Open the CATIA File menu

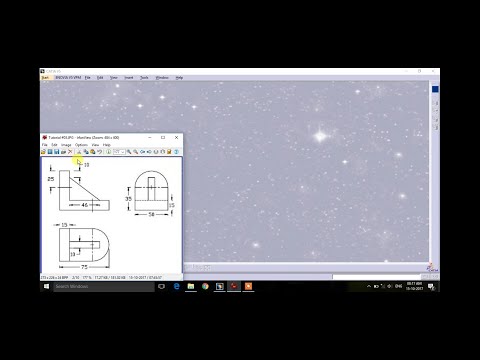point(88,77)
